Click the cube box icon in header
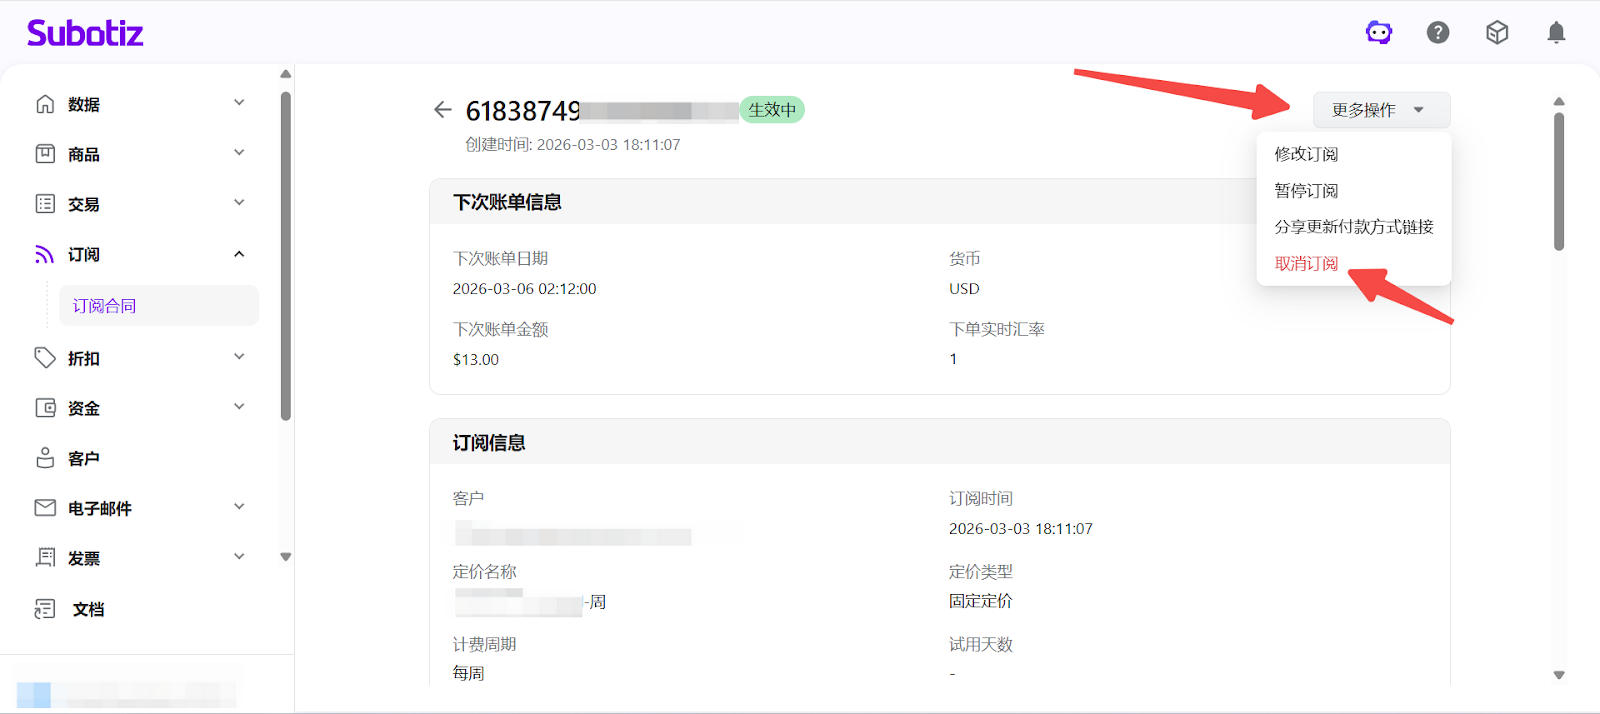The height and width of the screenshot is (714, 1600). [1497, 33]
